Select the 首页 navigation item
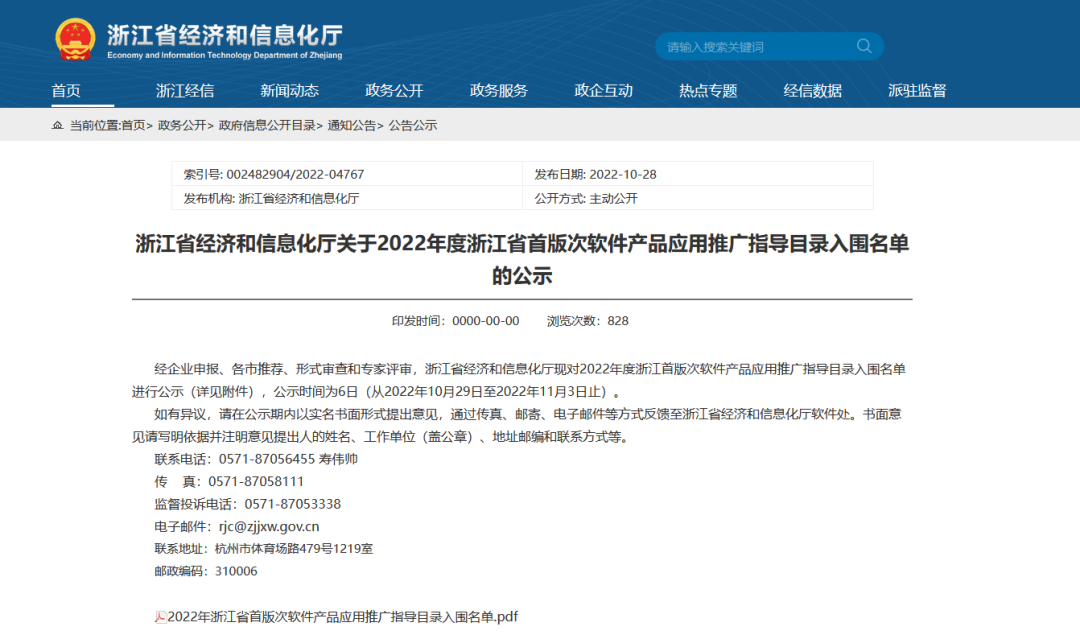 point(66,89)
